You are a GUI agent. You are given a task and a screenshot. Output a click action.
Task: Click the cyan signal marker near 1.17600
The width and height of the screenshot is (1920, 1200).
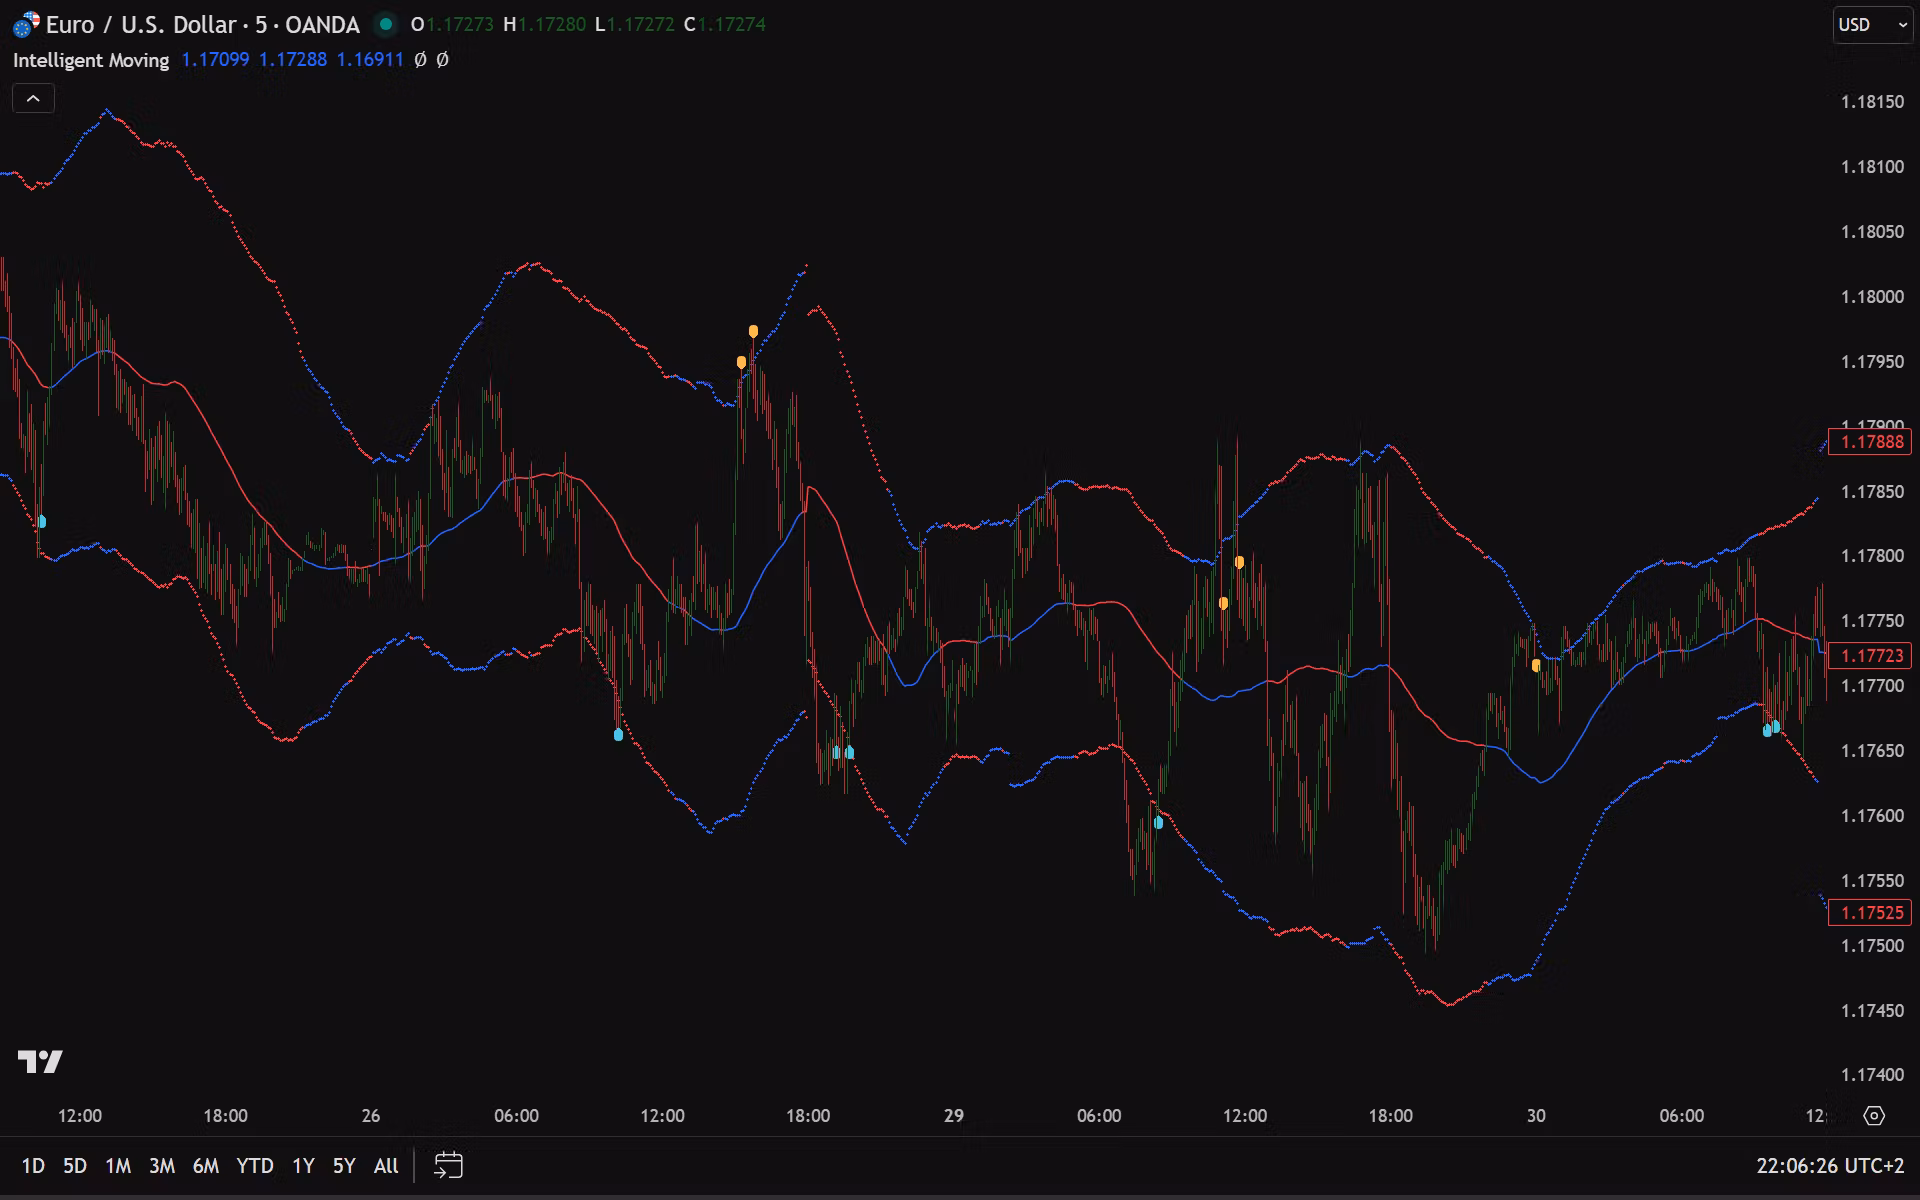[x=1158, y=823]
